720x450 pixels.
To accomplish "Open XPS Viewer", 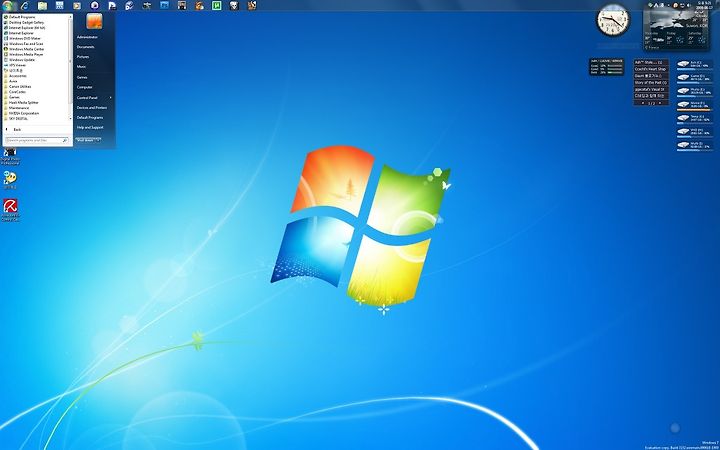I will (x=17, y=65).
